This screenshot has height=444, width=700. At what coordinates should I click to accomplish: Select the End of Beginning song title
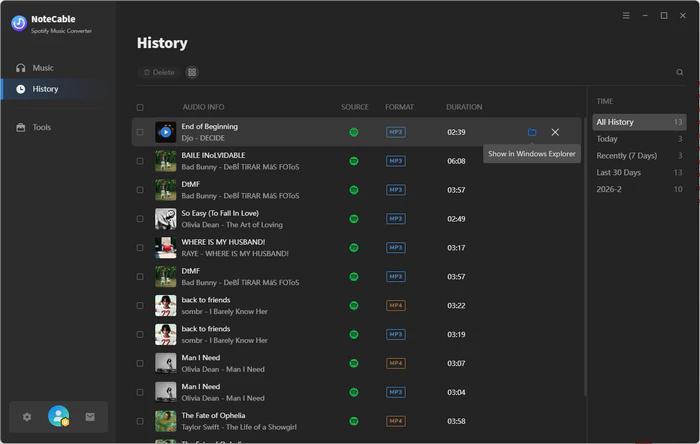tap(209, 127)
